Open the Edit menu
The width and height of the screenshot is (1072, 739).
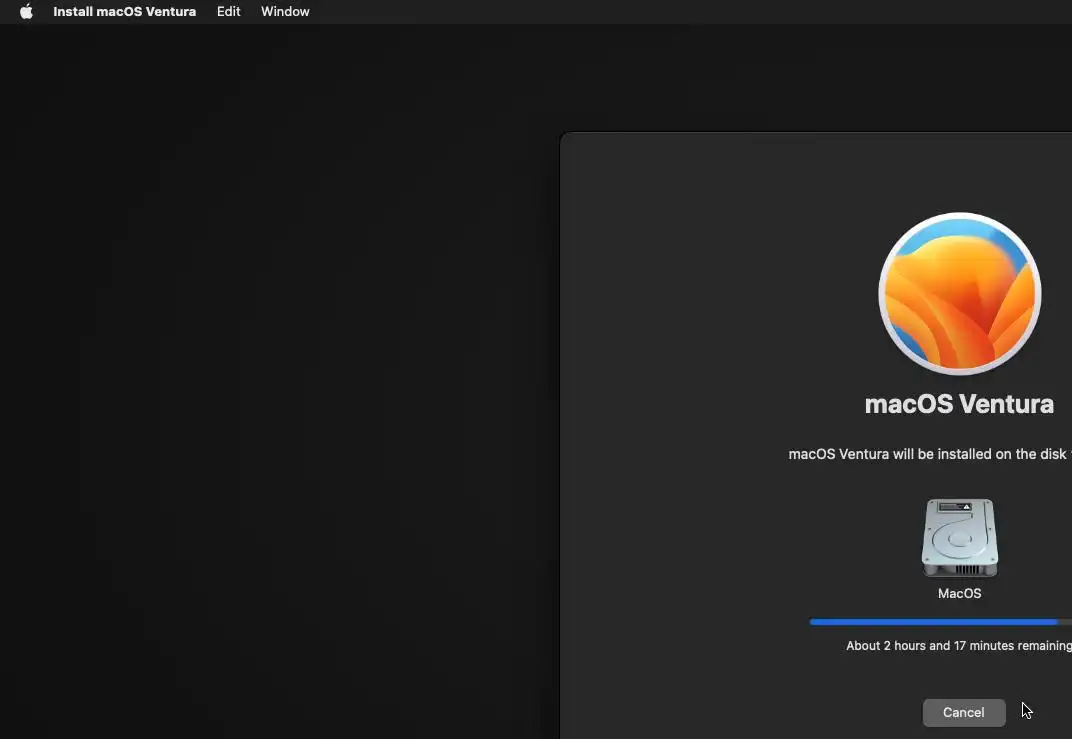point(228,12)
